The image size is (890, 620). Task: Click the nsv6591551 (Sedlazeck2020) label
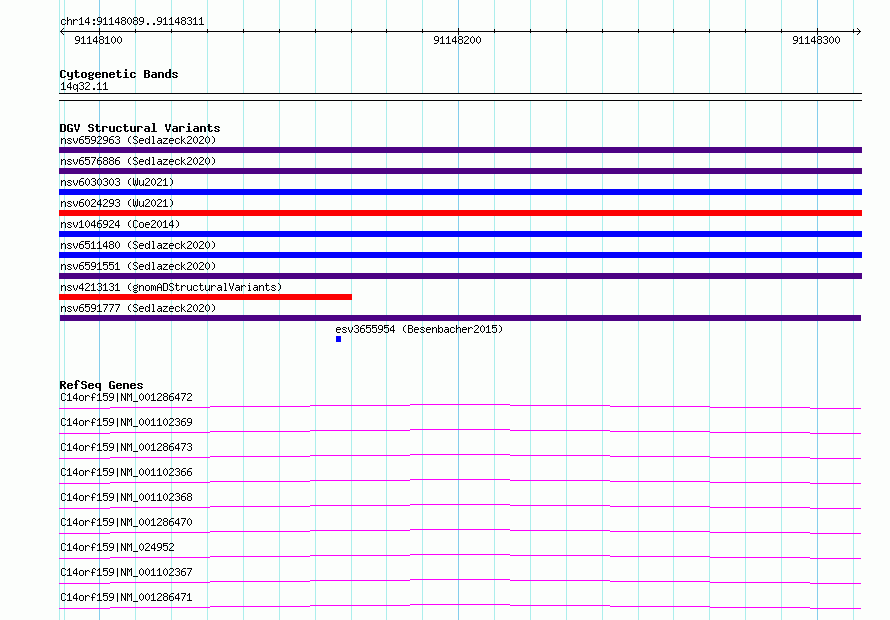pos(138,266)
